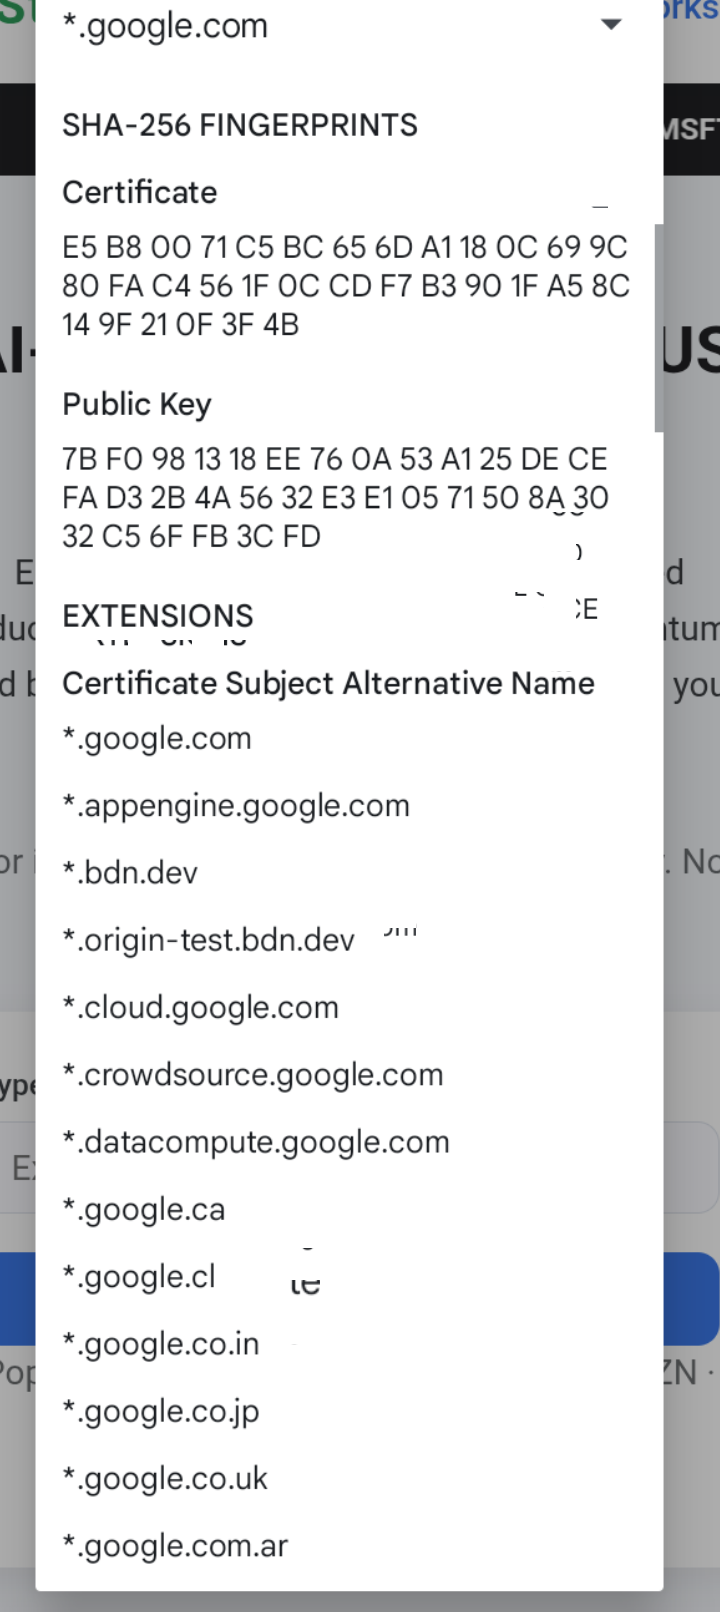The image size is (720, 1612).
Task: Click the EXTENSIONS section heading
Action: click(x=158, y=616)
